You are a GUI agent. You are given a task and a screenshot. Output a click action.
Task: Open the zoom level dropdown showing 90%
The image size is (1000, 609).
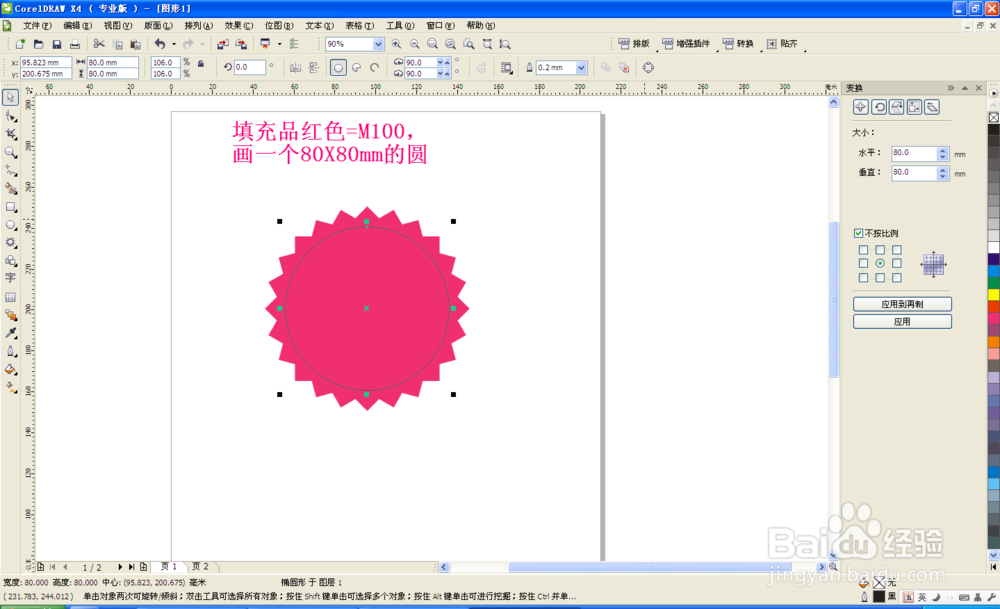(378, 44)
